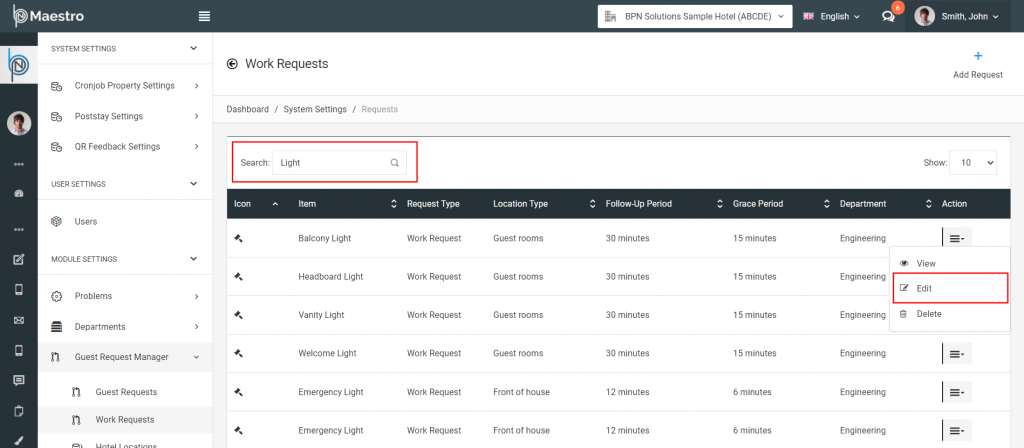1024x448 pixels.
Task: Go back using the Work Requests arrow
Action: tap(232, 64)
